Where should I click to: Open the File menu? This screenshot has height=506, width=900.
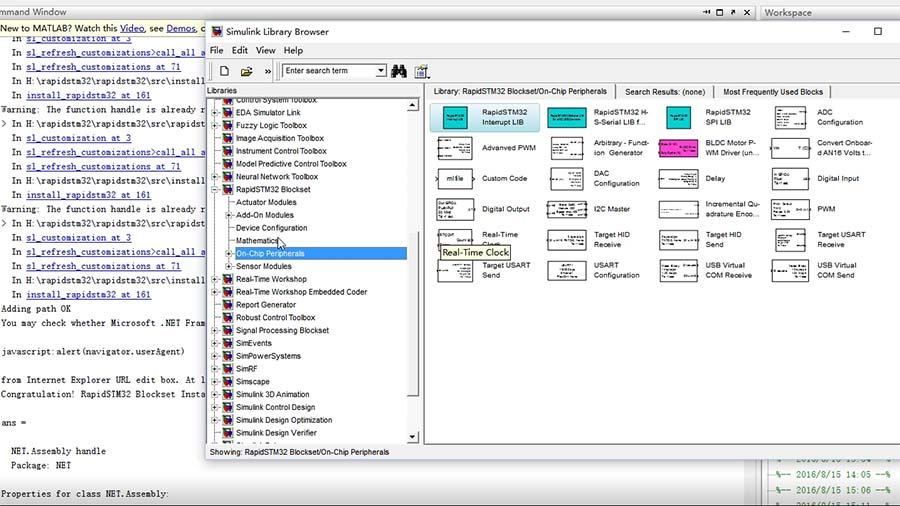click(216, 50)
